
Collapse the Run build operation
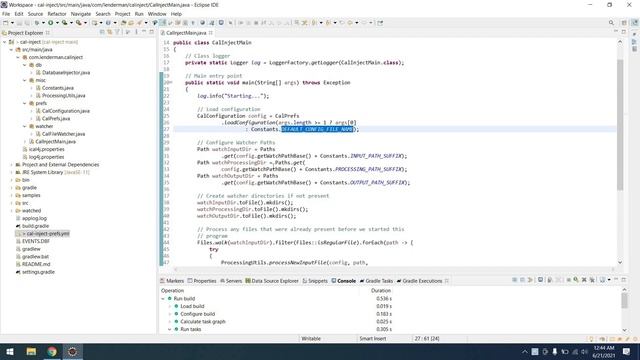tap(163, 299)
